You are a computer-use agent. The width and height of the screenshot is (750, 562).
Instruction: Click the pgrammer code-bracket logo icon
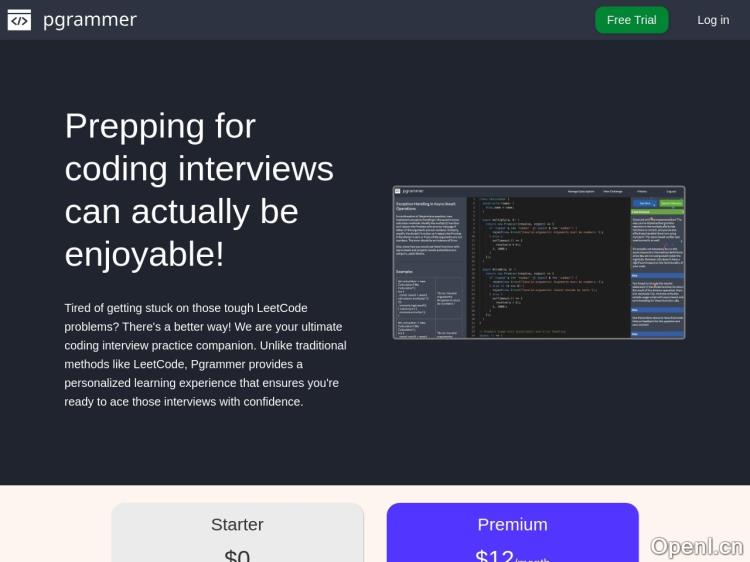tap(19, 19)
